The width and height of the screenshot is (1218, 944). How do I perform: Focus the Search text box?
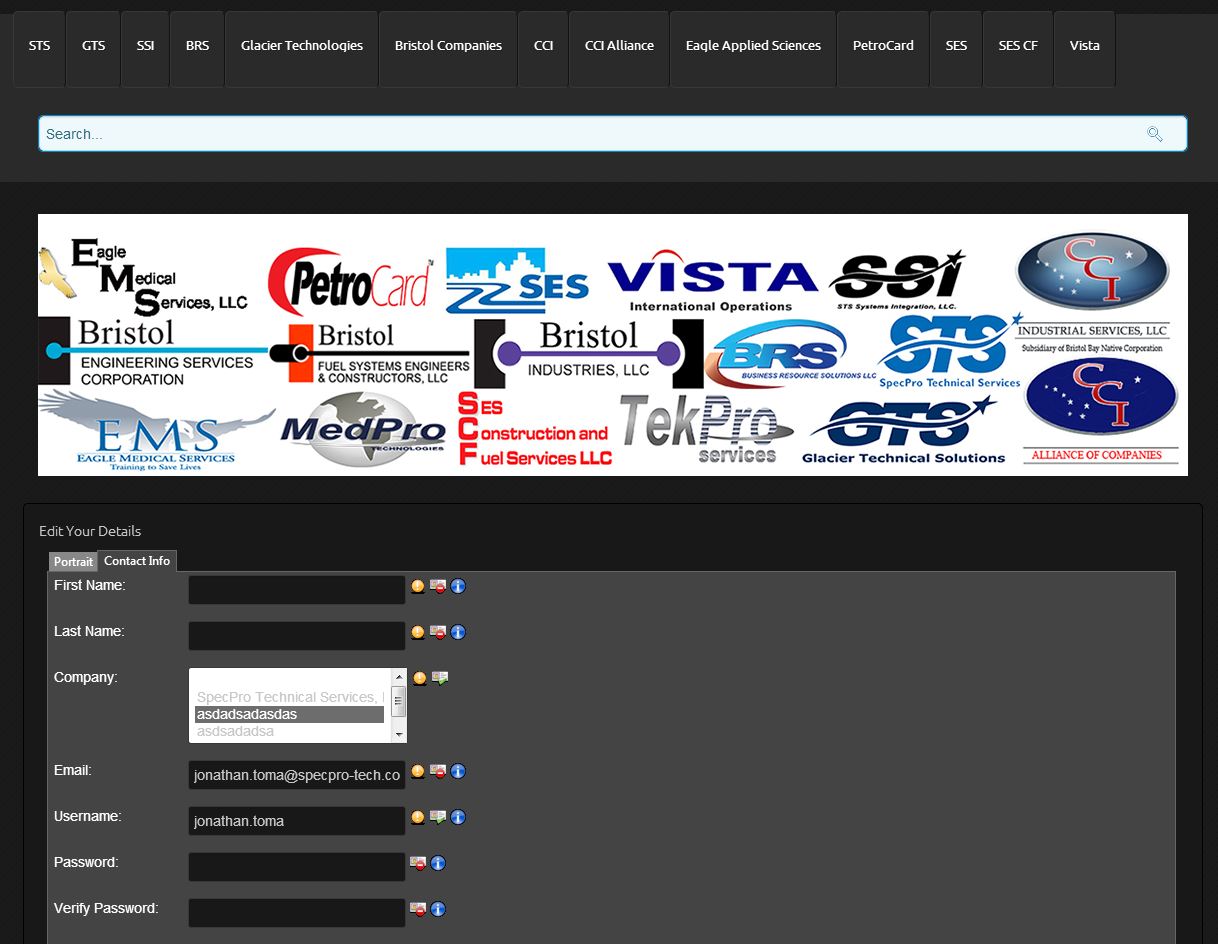point(613,134)
